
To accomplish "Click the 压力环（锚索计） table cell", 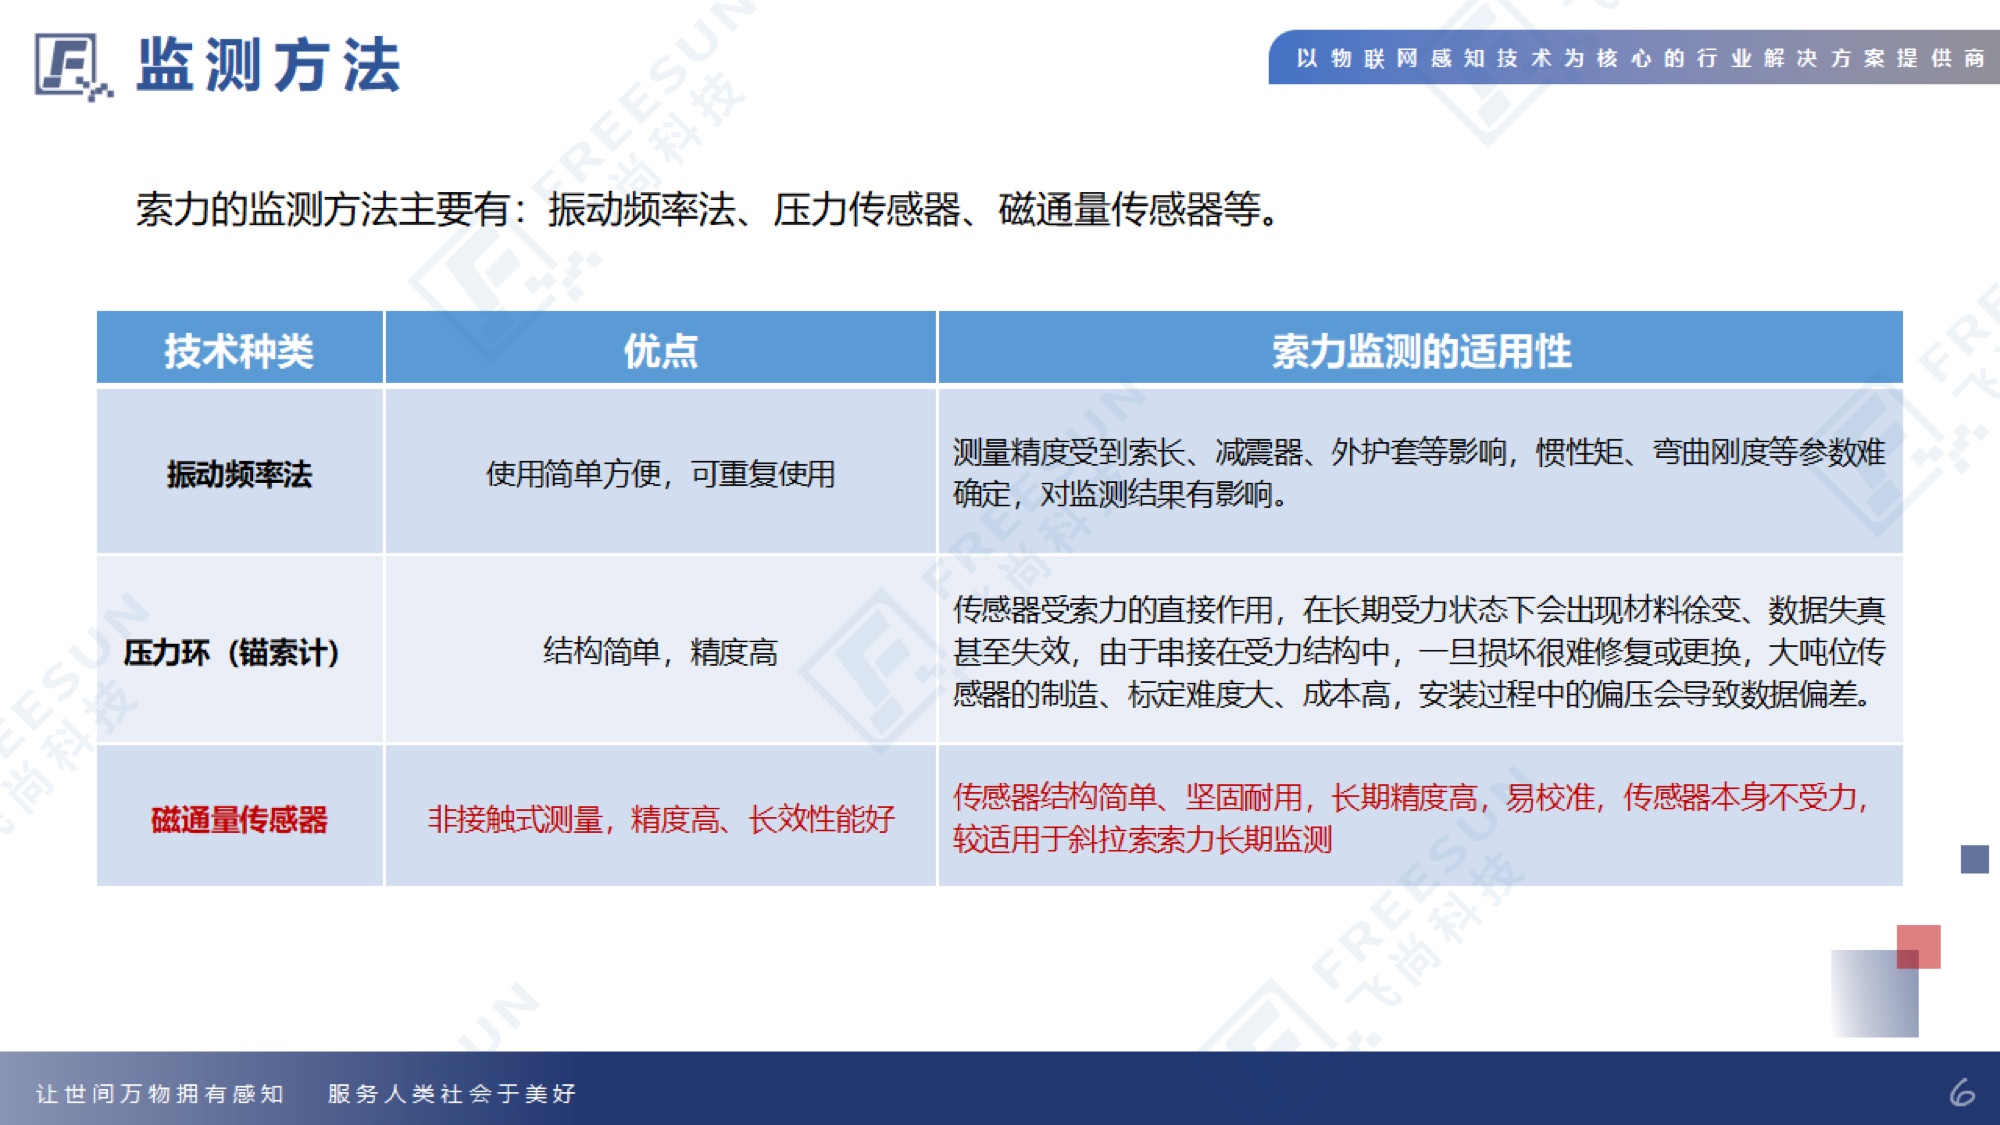I will coord(233,652).
